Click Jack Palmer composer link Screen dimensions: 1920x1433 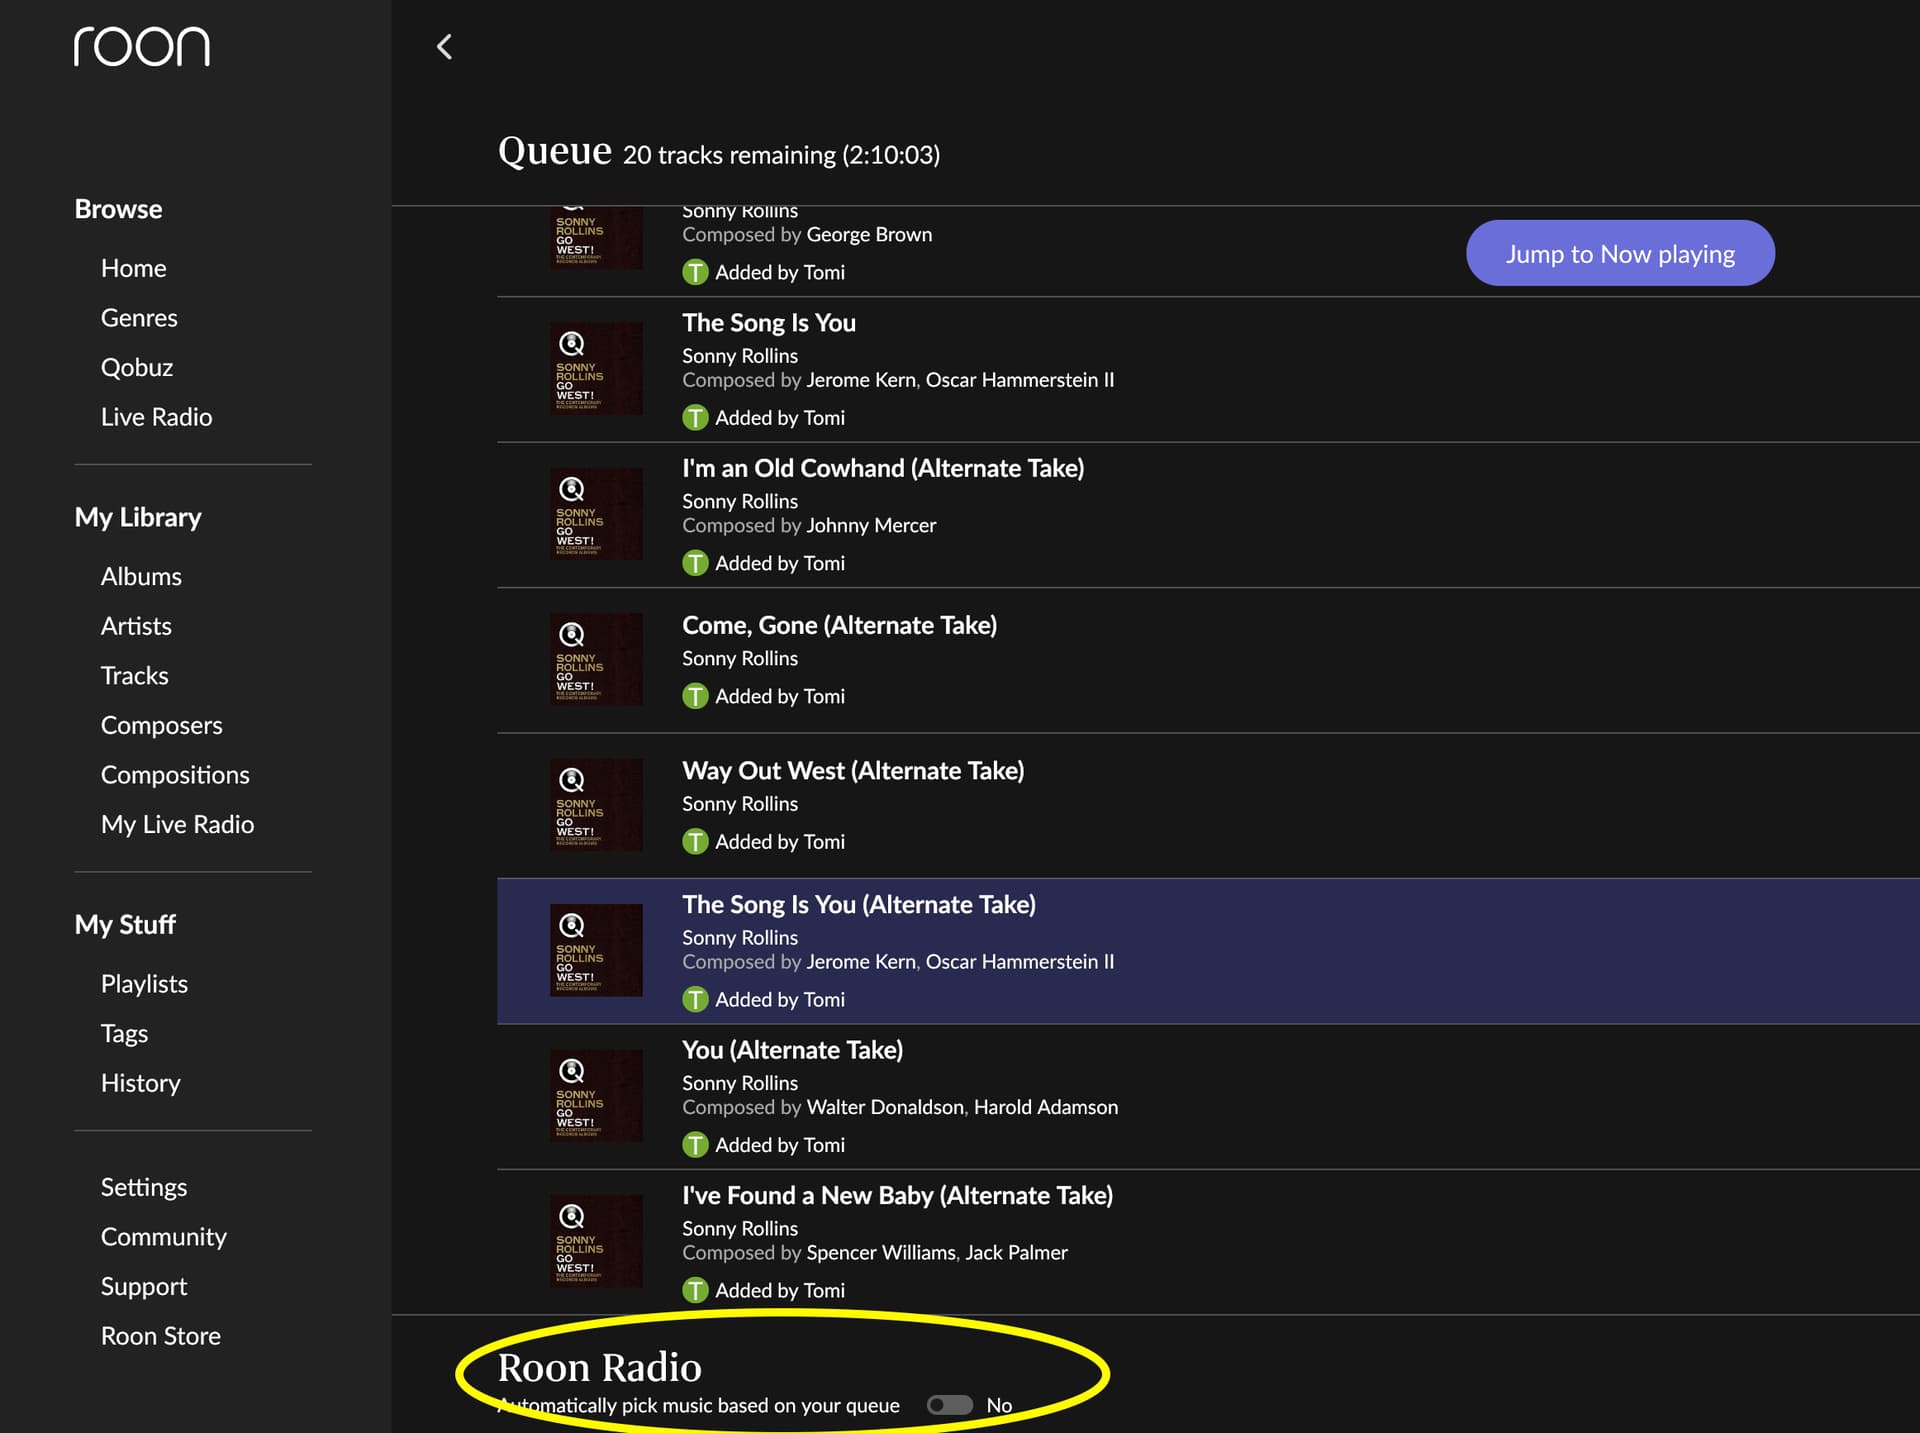pyautogui.click(x=1016, y=1252)
